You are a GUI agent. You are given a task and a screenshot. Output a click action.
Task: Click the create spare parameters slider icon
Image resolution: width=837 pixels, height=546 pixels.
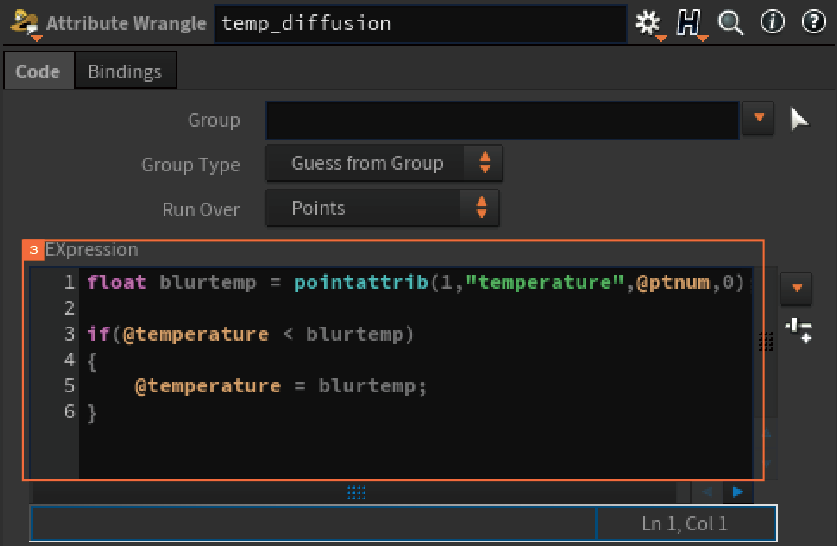[799, 329]
